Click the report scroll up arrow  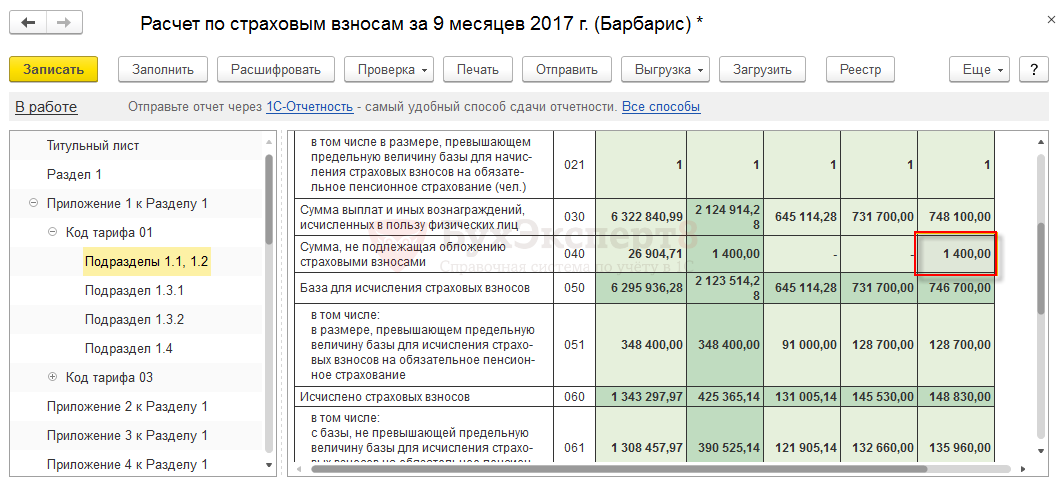pos(1041,142)
